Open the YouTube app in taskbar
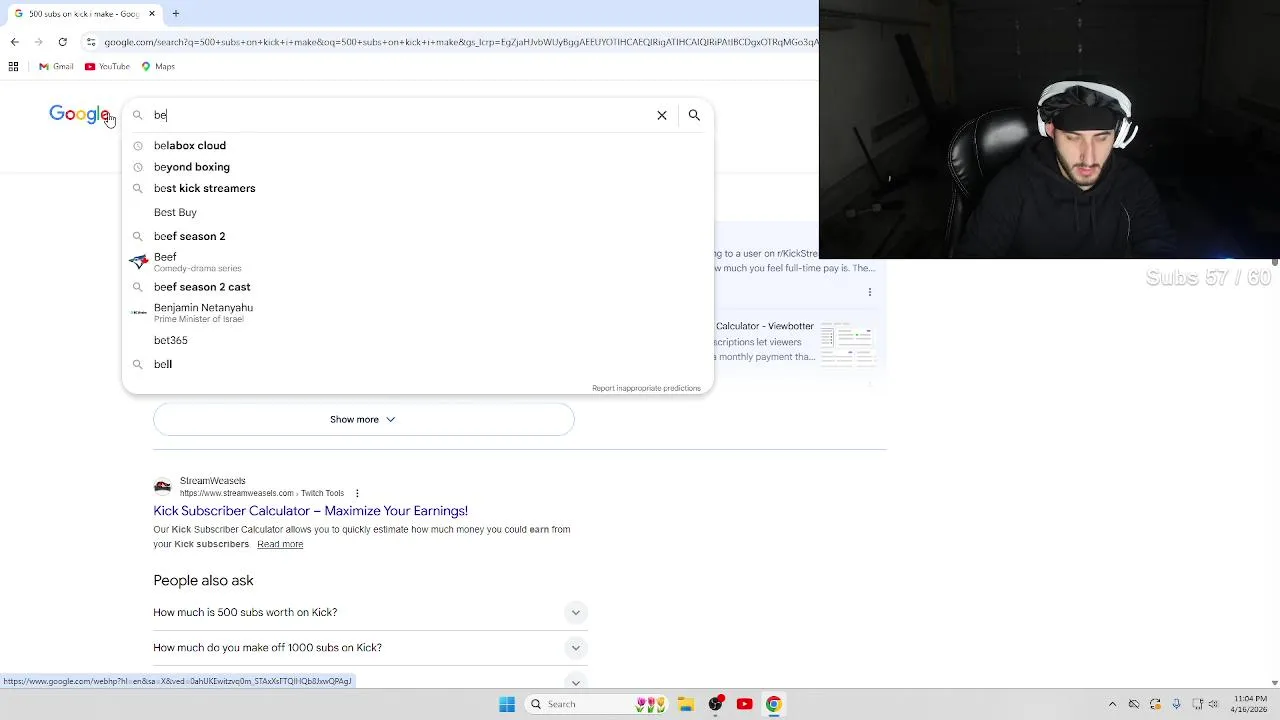The width and height of the screenshot is (1280, 720). tap(744, 704)
